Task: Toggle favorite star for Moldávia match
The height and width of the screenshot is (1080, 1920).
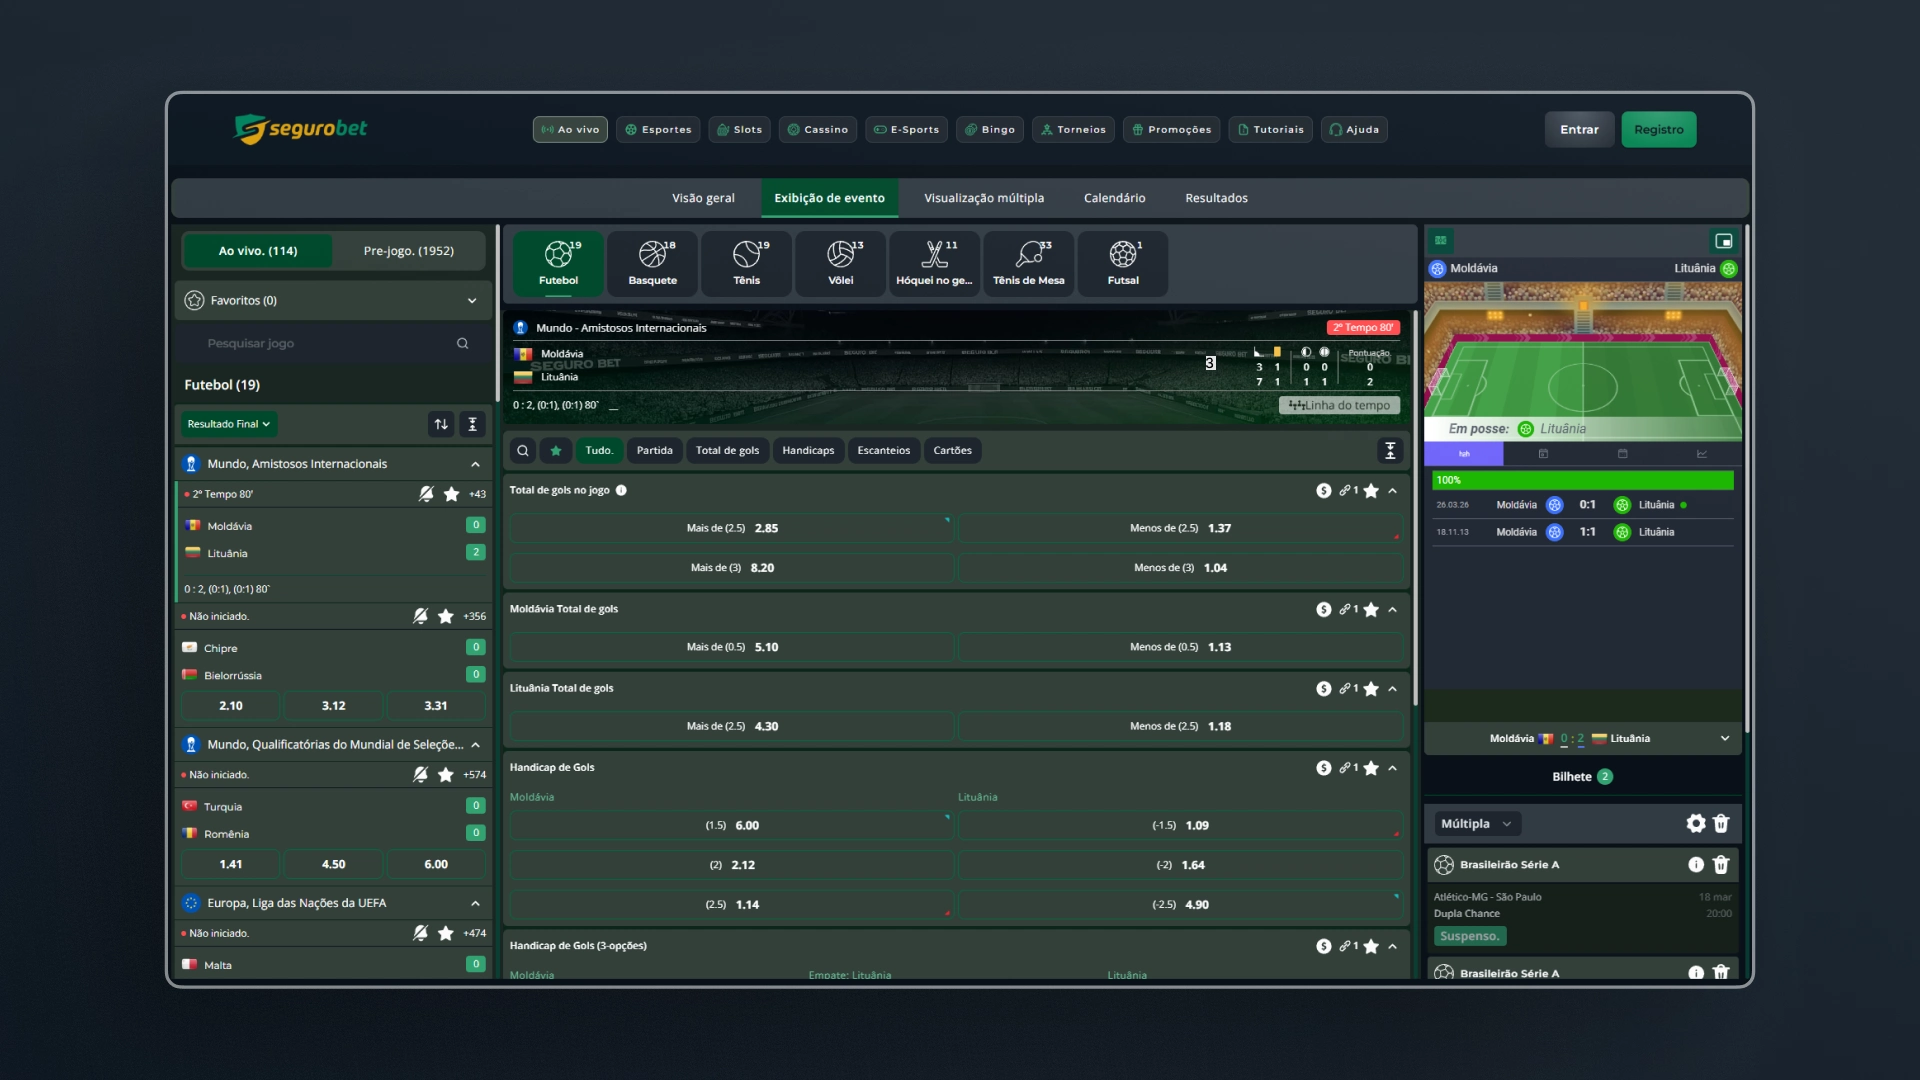Action: (x=452, y=494)
